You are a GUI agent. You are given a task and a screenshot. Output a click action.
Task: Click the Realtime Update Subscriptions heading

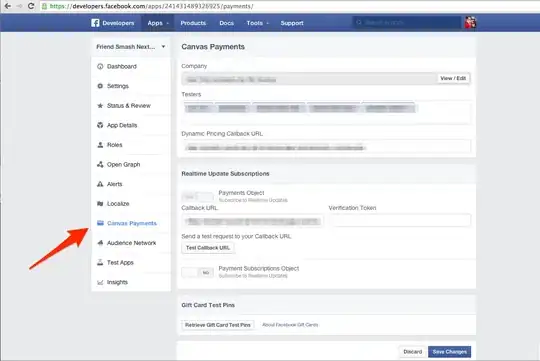(225, 174)
